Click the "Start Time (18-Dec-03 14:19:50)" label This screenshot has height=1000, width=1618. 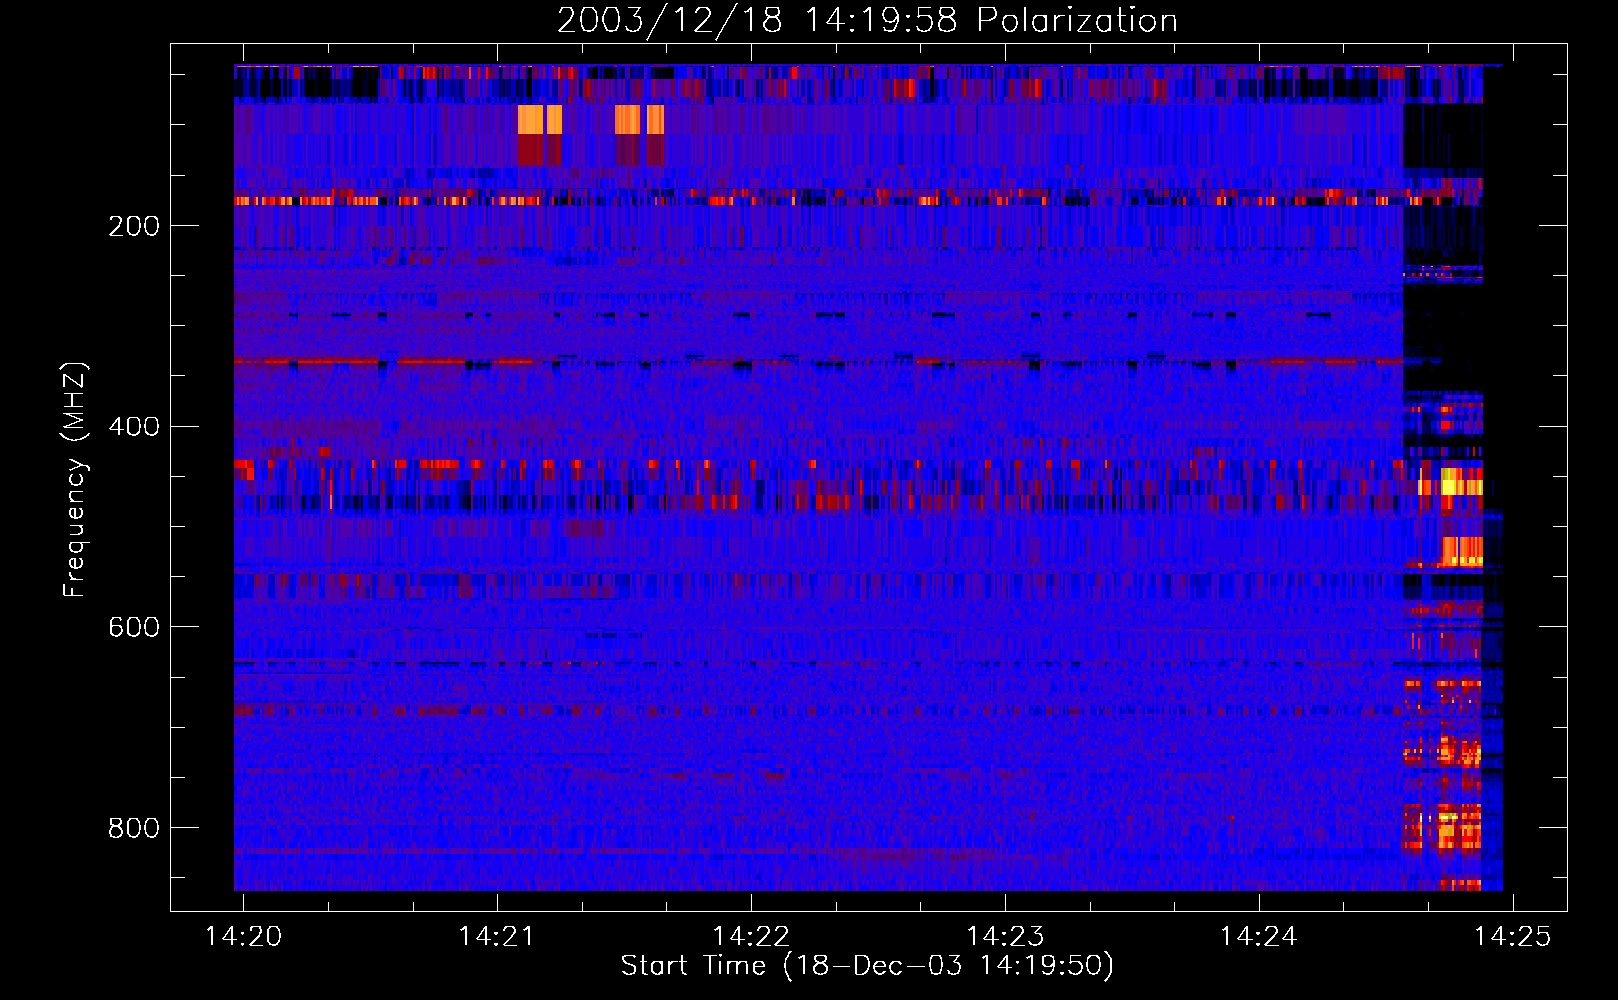(x=867, y=966)
